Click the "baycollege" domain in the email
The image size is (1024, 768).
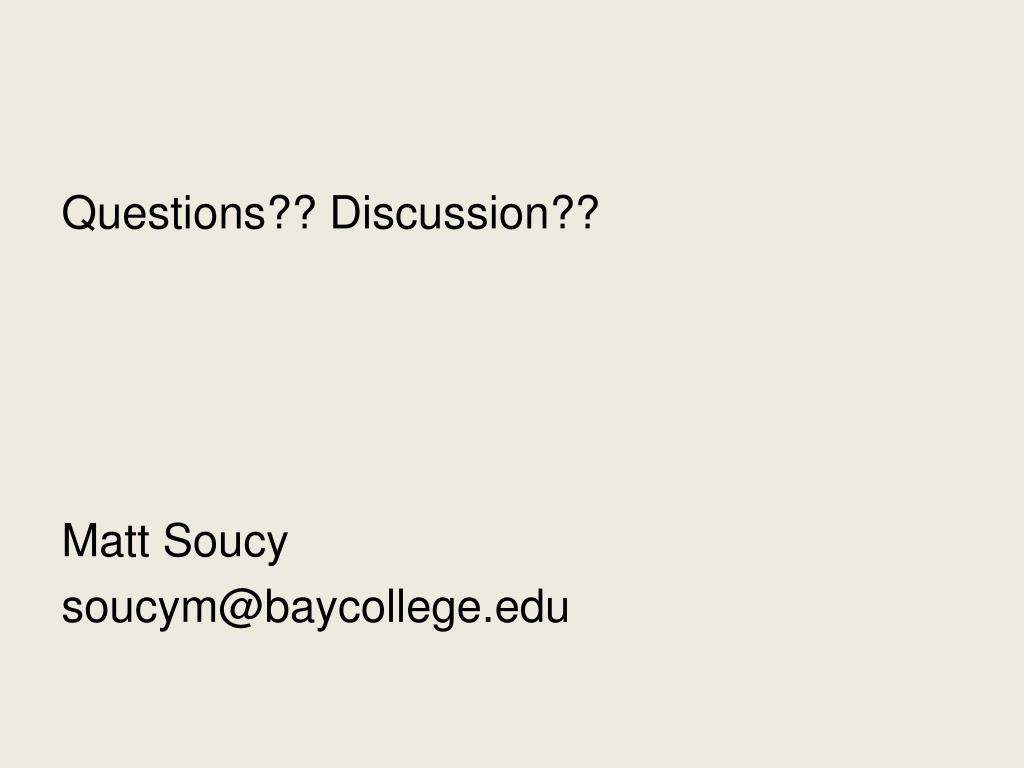pos(374,609)
